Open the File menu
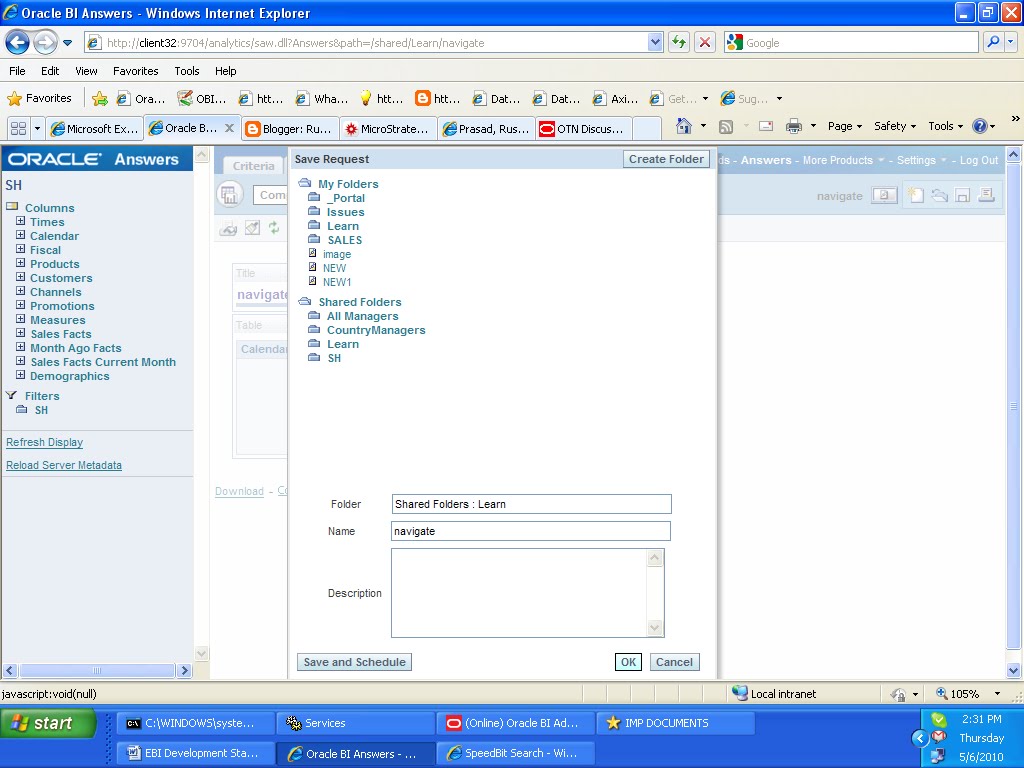1024x768 pixels. [x=18, y=71]
